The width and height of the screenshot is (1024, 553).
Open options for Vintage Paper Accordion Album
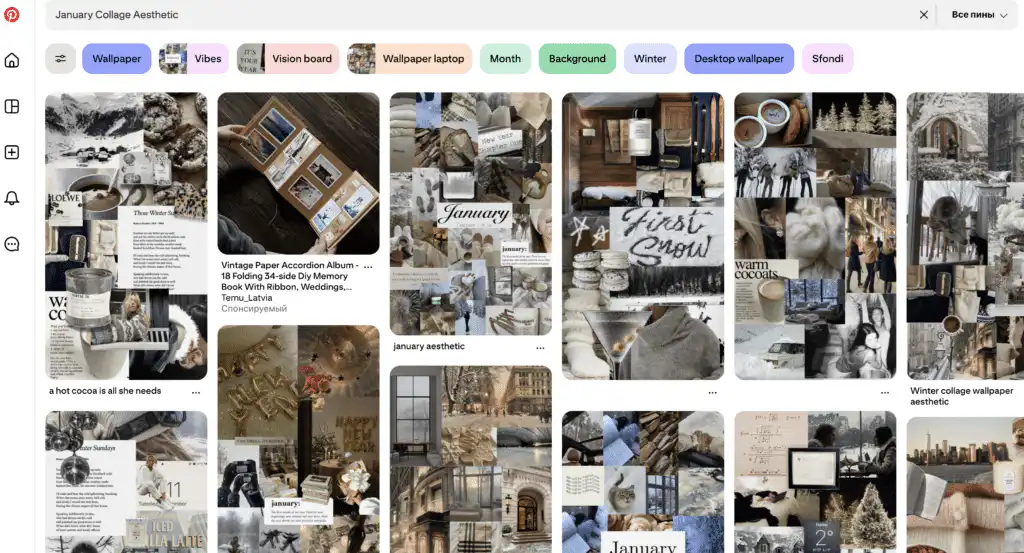[x=368, y=266]
